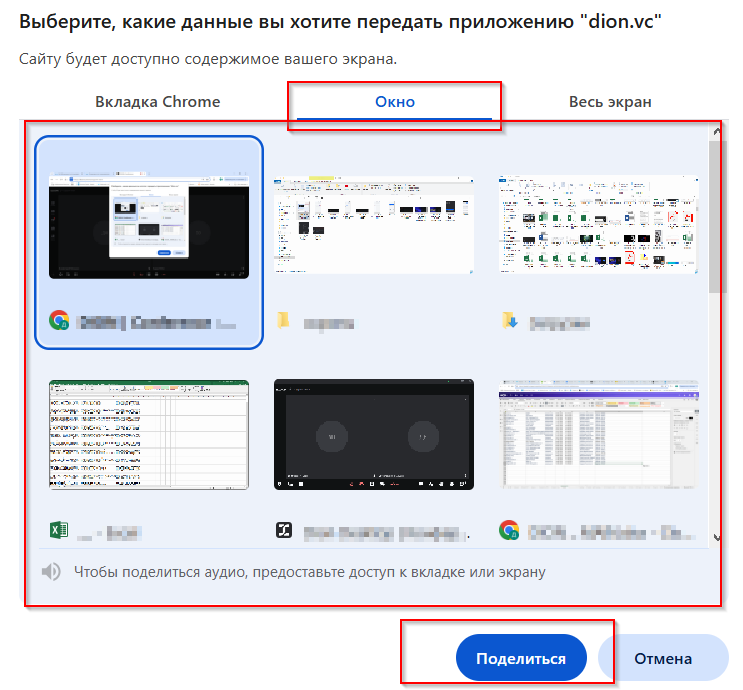Click the green Excel icon
This screenshot has height=690, width=743.
pos(59,531)
